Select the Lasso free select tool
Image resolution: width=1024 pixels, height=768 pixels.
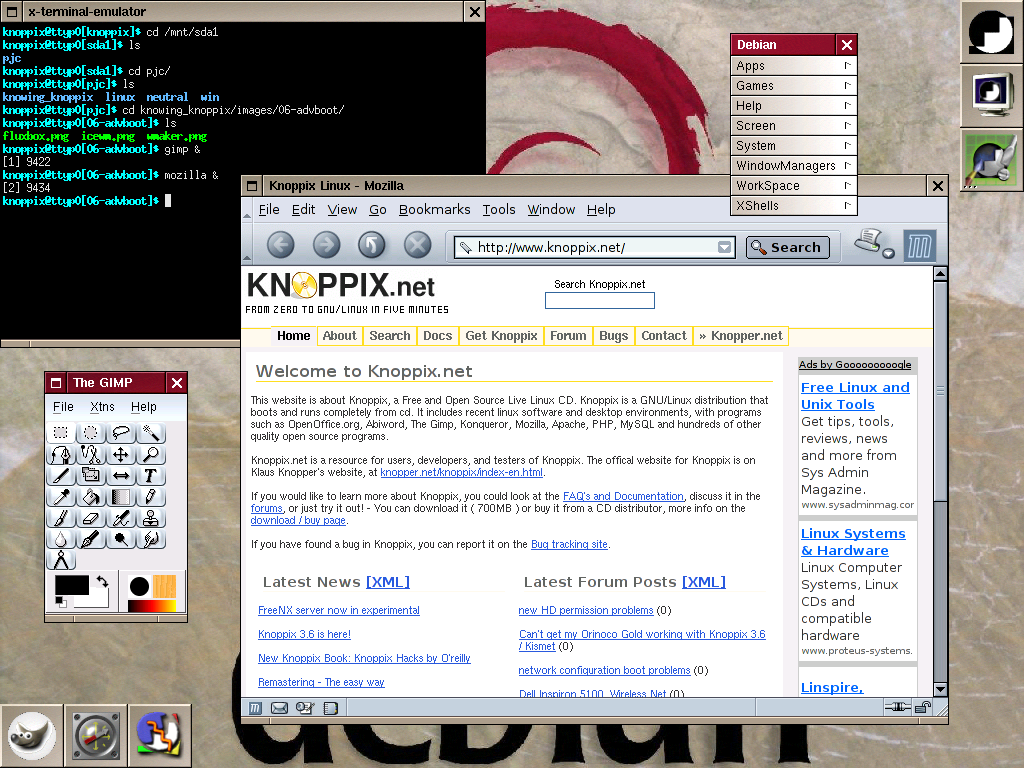tap(121, 432)
